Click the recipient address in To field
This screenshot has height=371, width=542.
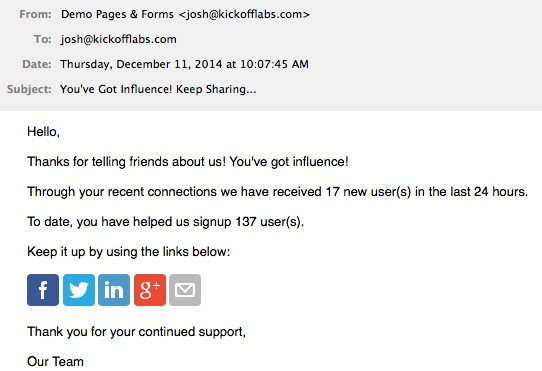(119, 39)
